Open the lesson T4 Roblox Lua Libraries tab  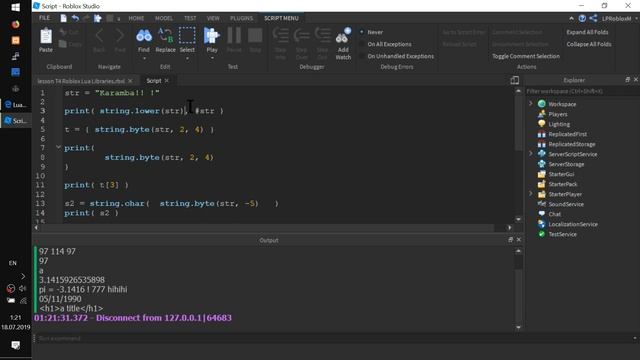[x=81, y=81]
